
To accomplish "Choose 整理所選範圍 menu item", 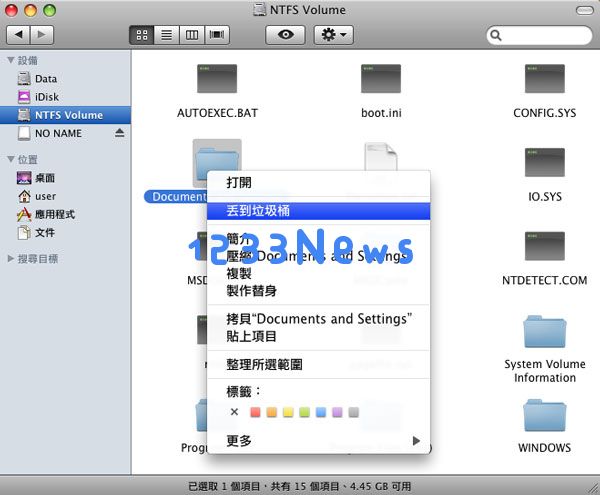I will point(318,364).
